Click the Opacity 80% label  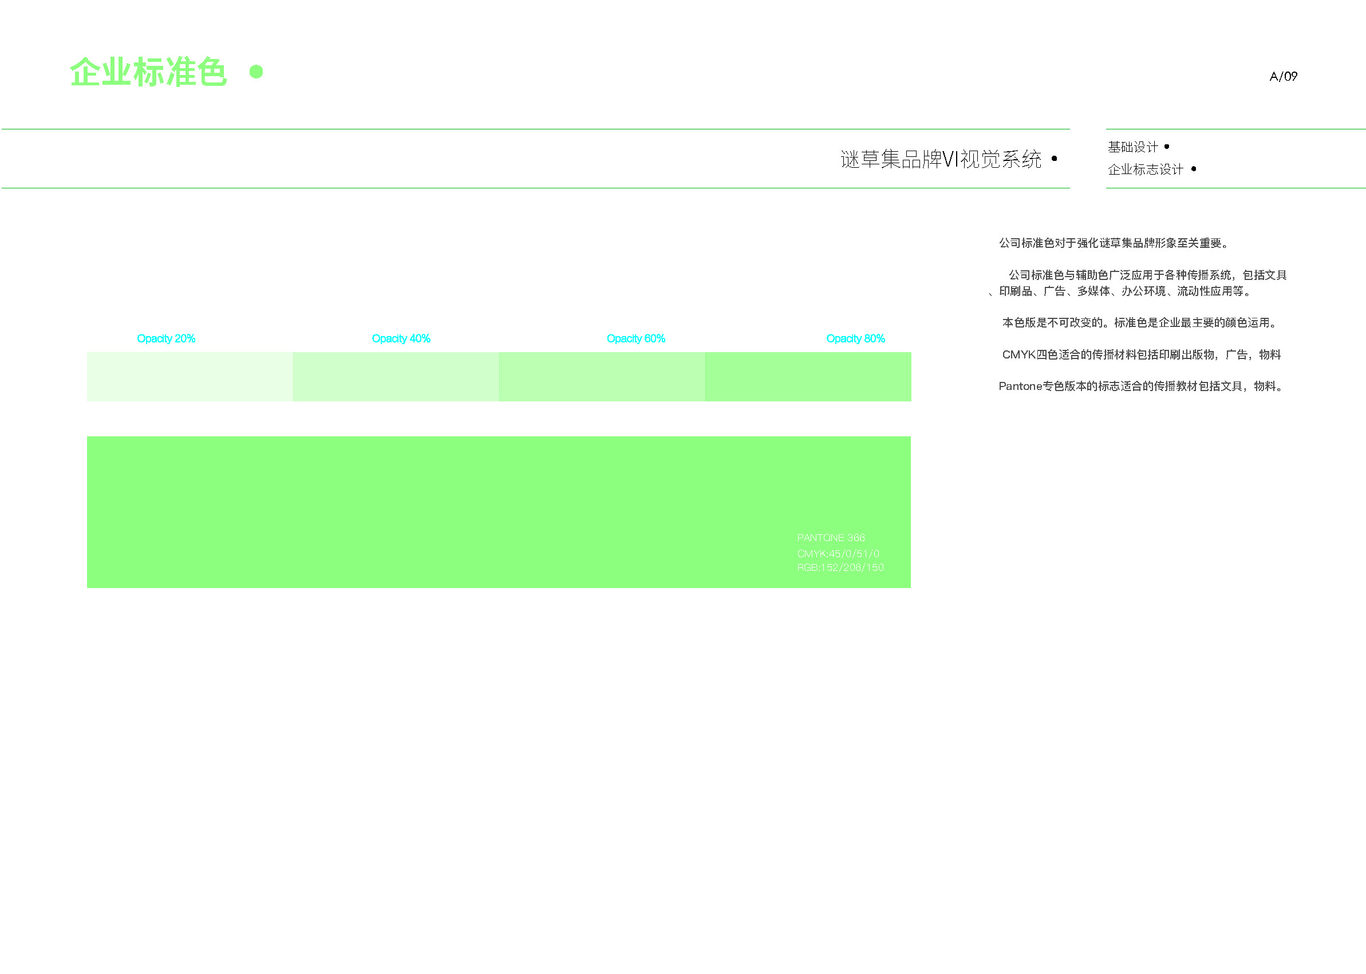(x=856, y=339)
